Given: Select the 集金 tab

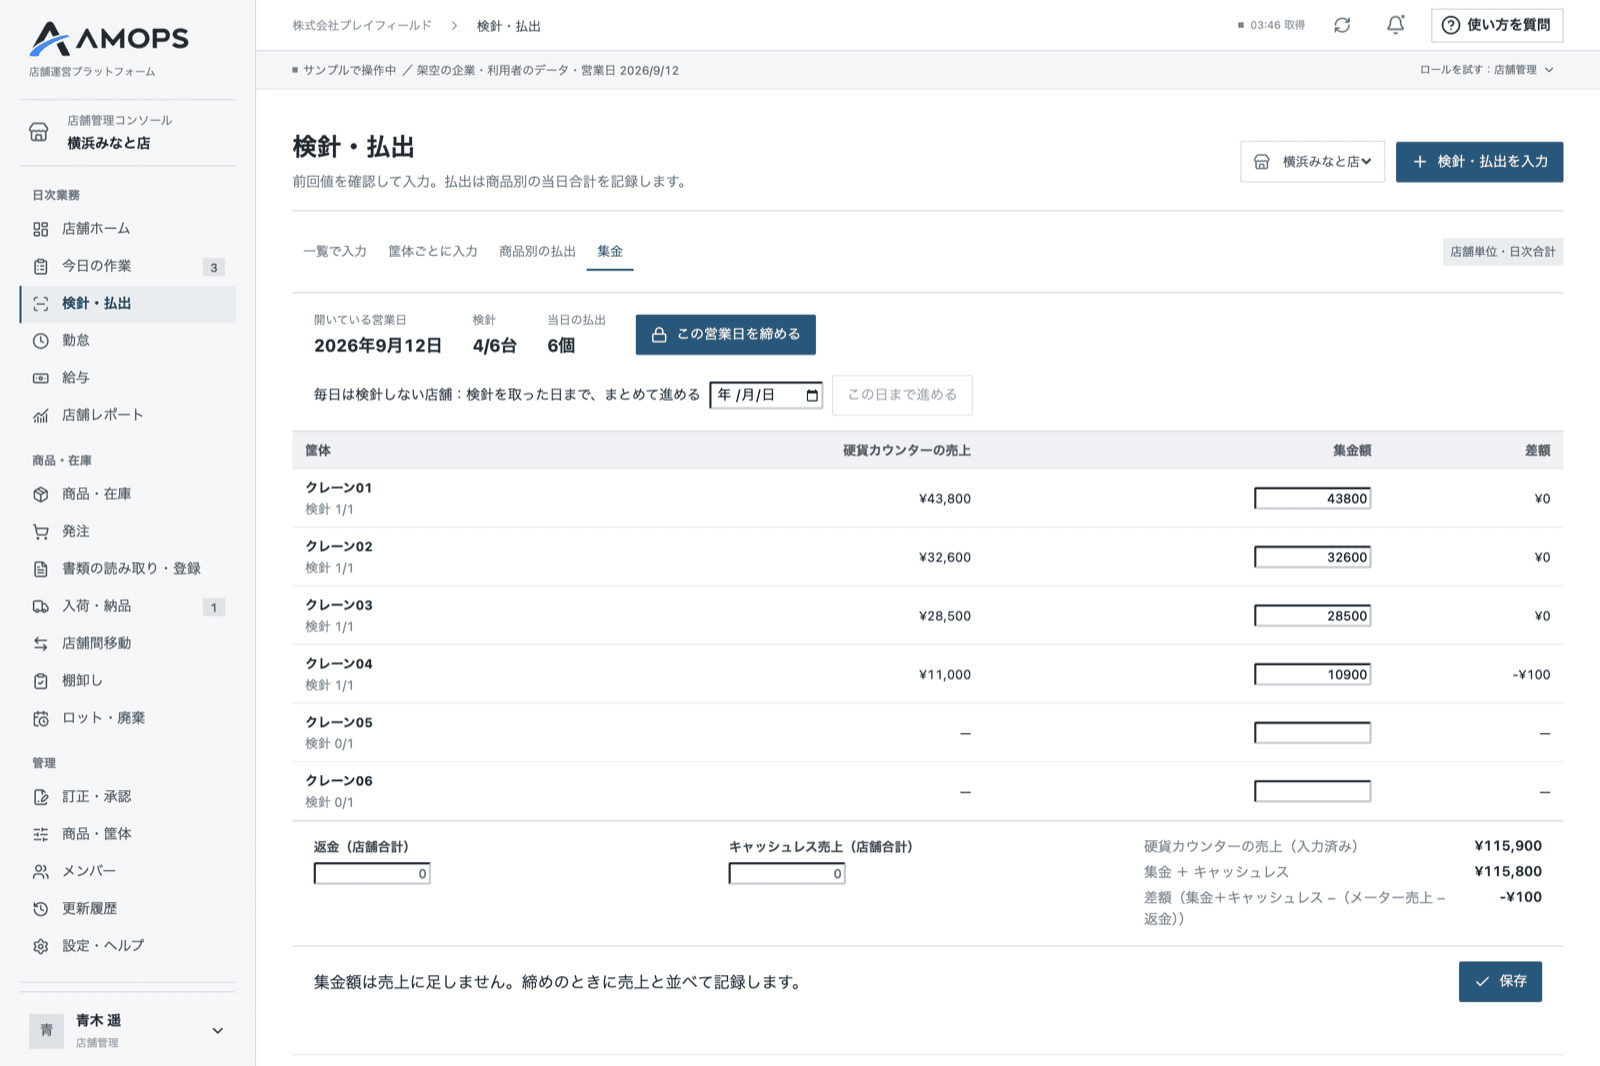Looking at the screenshot, I should 610,251.
